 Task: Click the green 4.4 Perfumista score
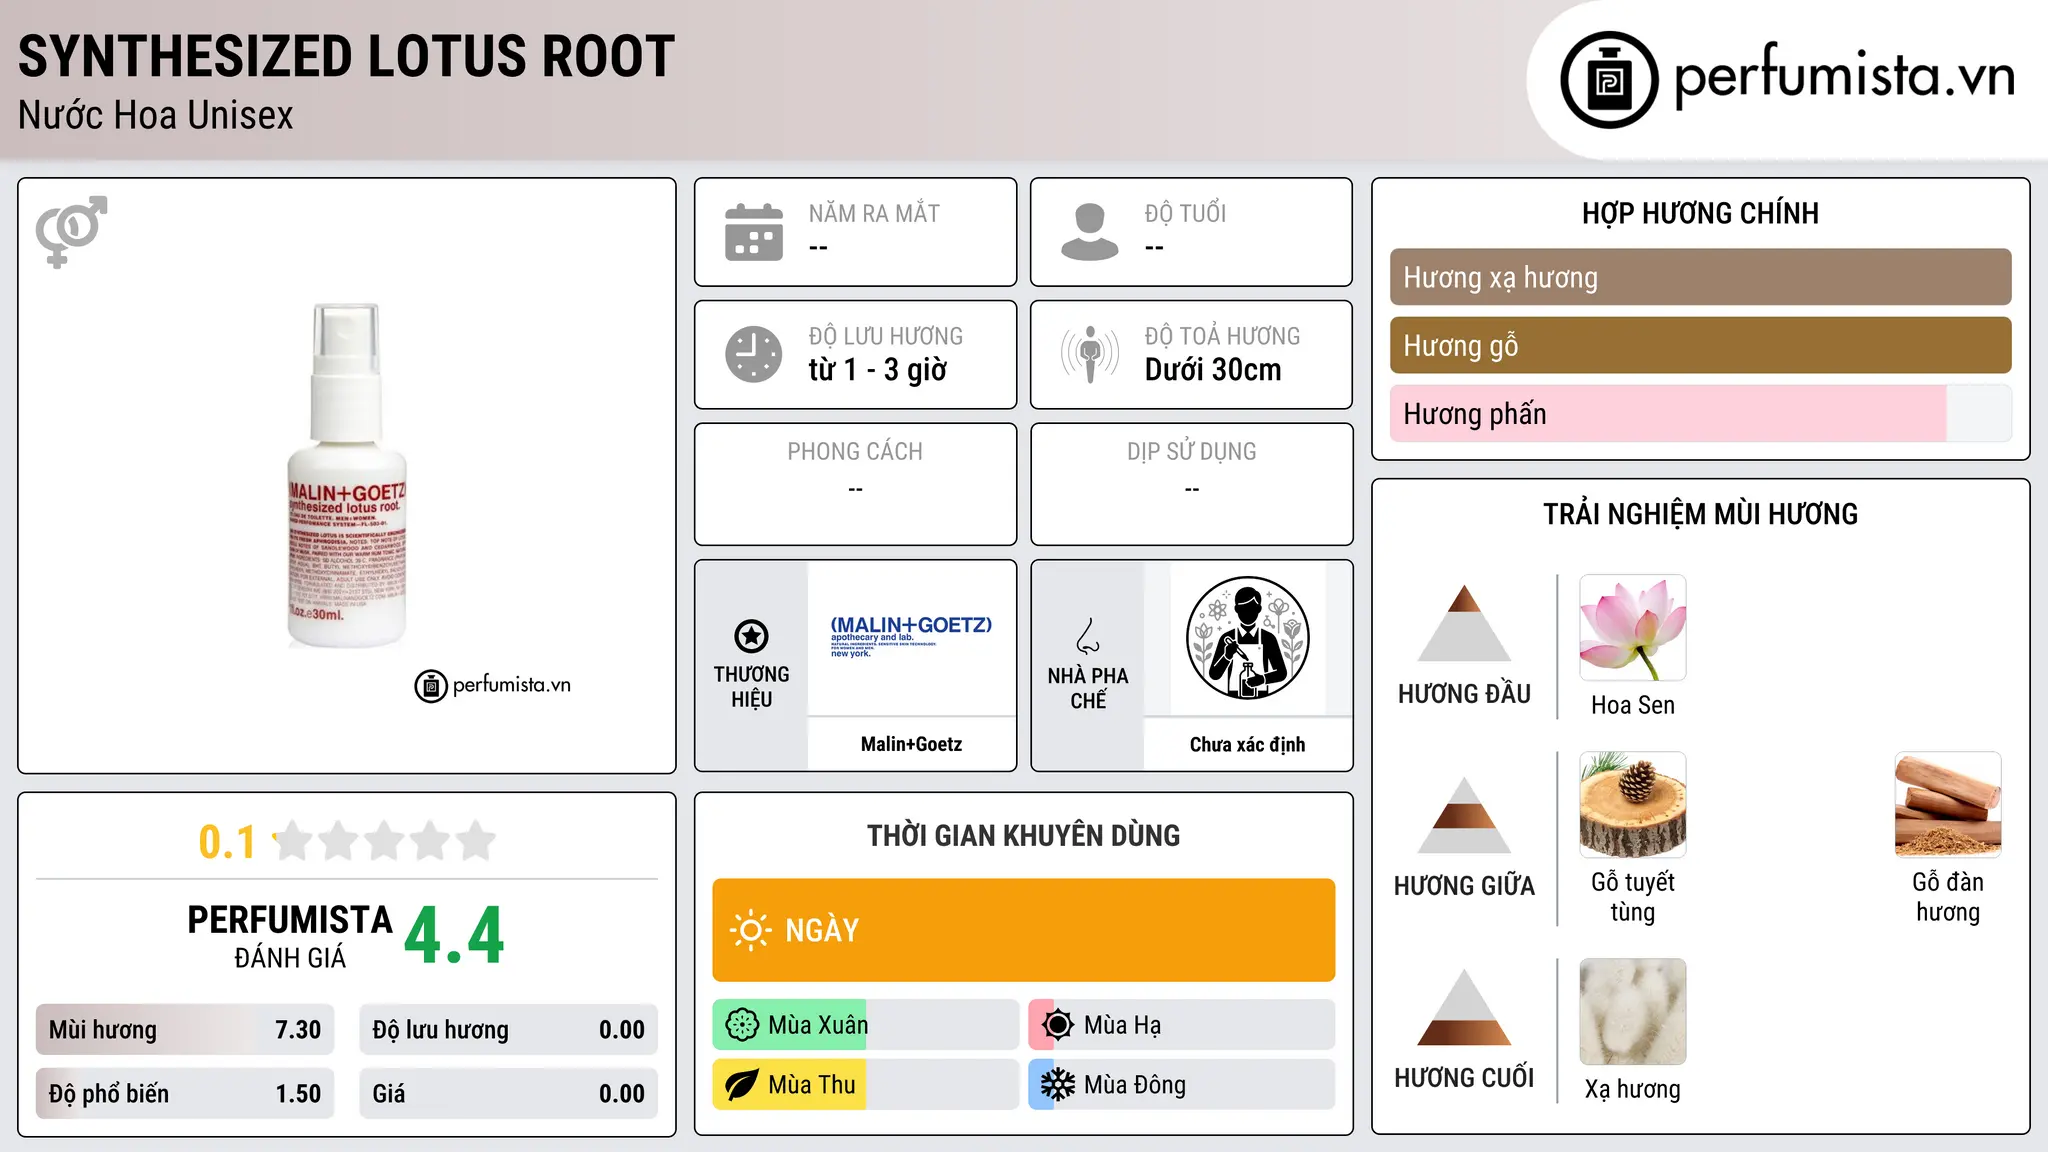click(454, 936)
